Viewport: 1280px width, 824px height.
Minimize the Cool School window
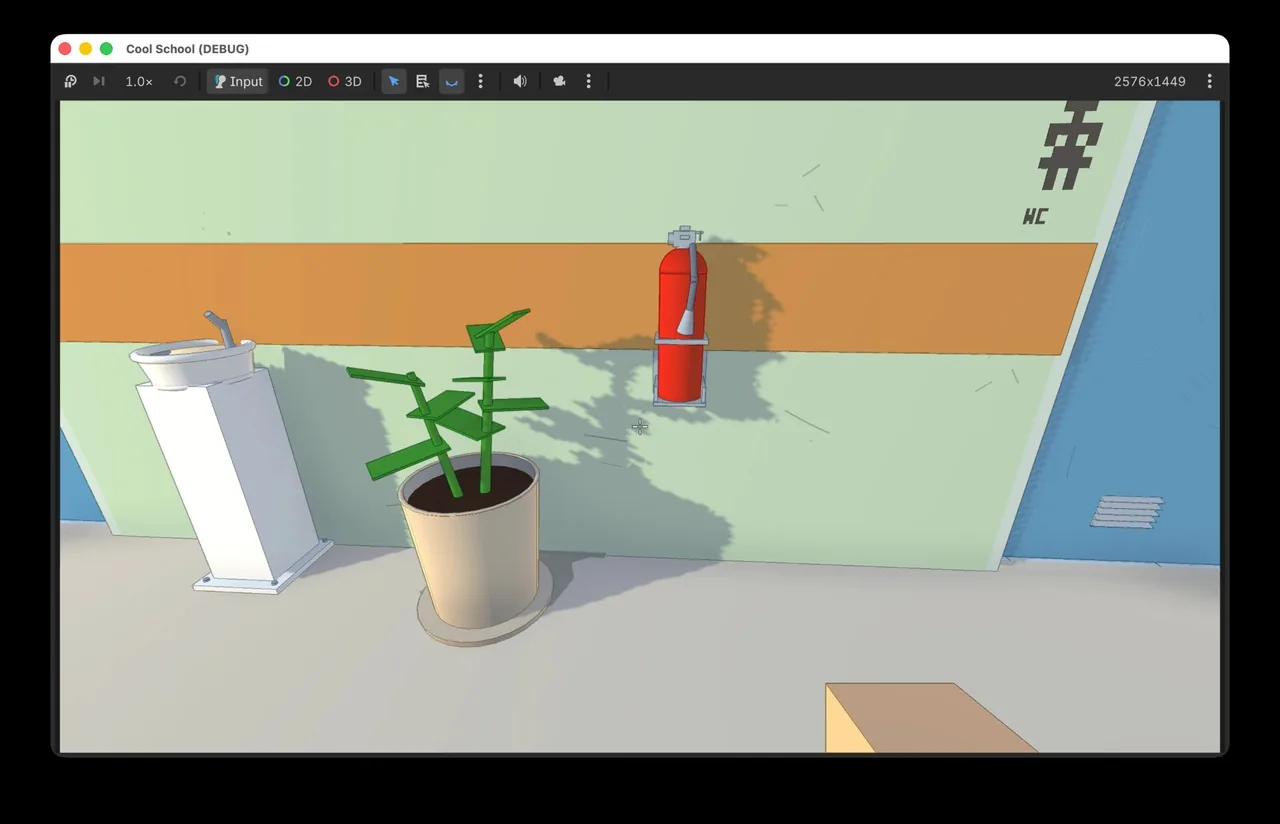point(85,49)
